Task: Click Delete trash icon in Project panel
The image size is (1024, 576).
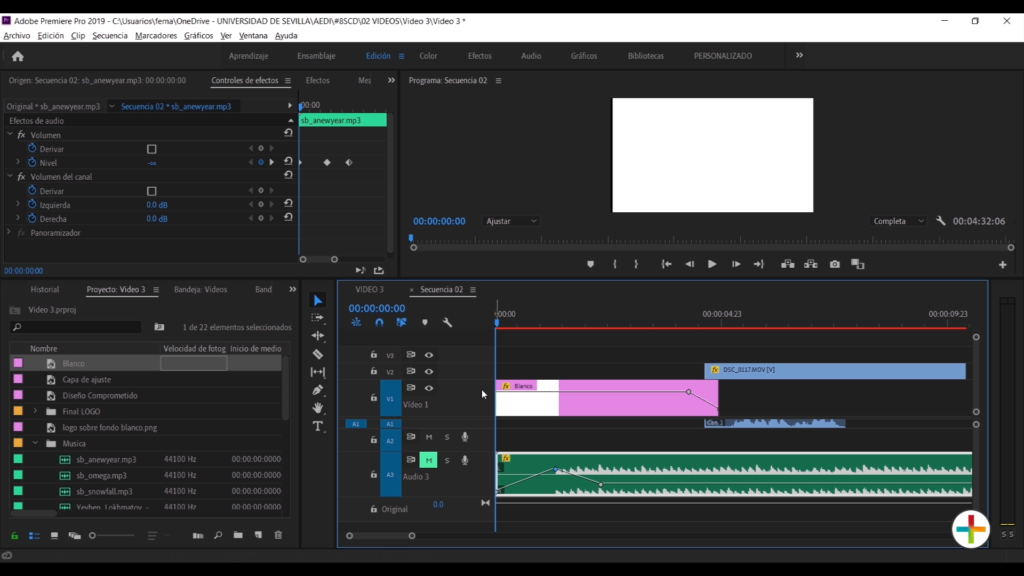Action: click(x=278, y=536)
